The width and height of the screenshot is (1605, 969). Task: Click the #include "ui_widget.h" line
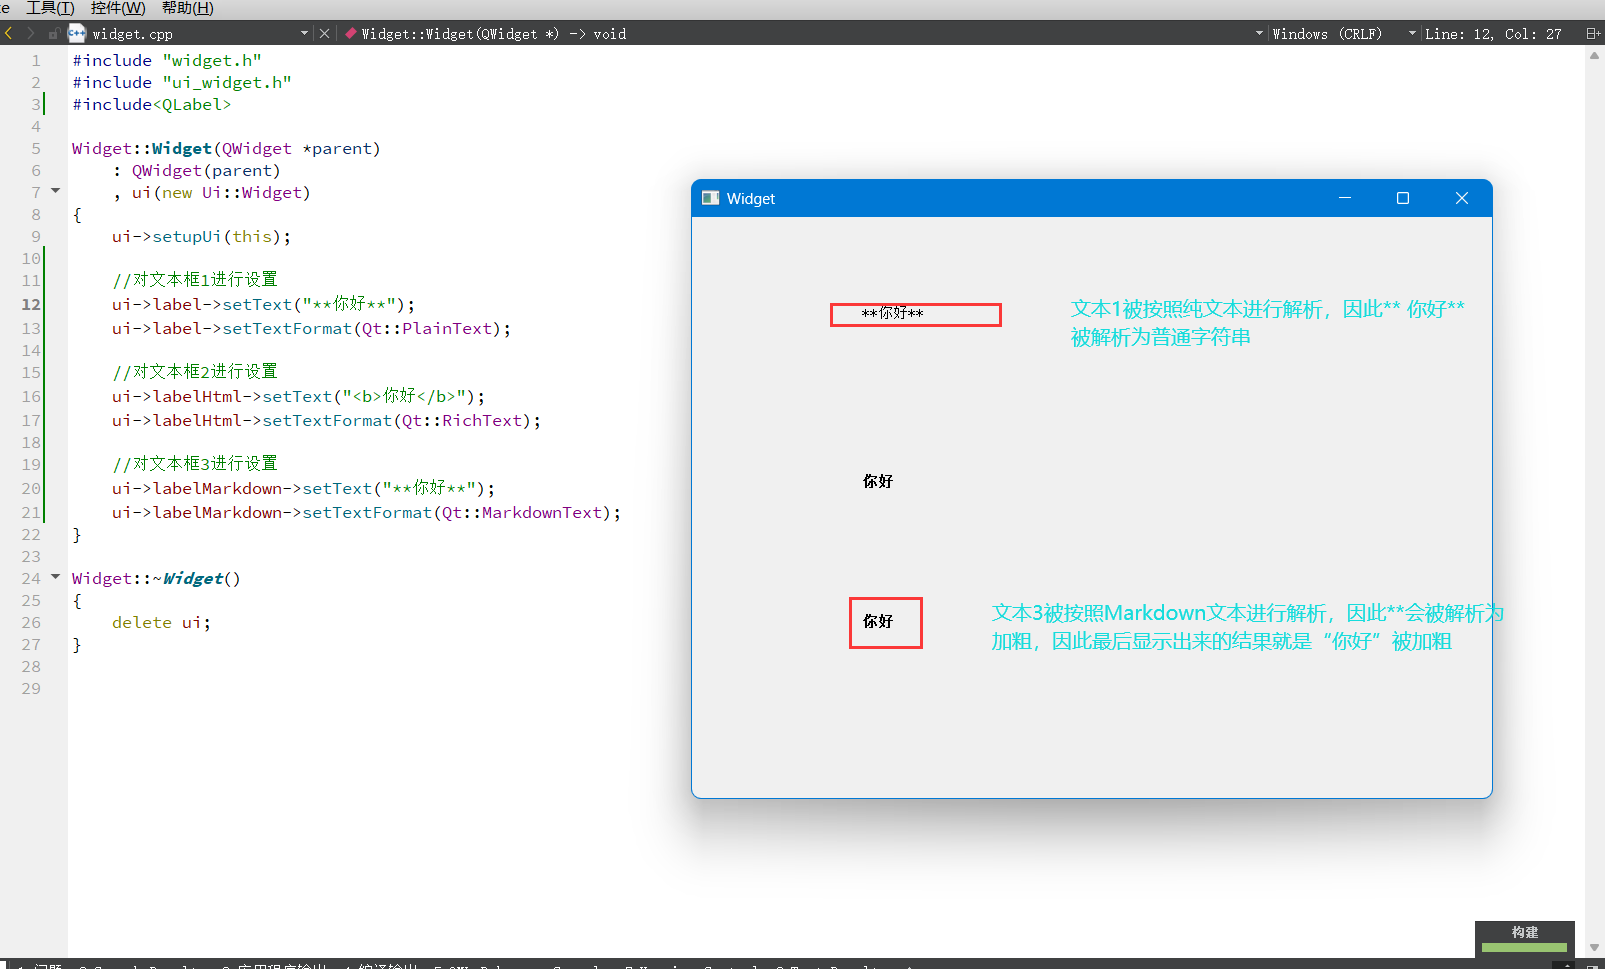click(x=182, y=82)
